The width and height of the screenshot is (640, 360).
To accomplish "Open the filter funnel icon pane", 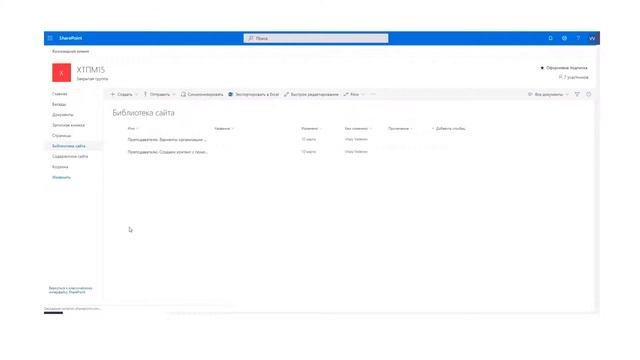I will [x=577, y=94].
